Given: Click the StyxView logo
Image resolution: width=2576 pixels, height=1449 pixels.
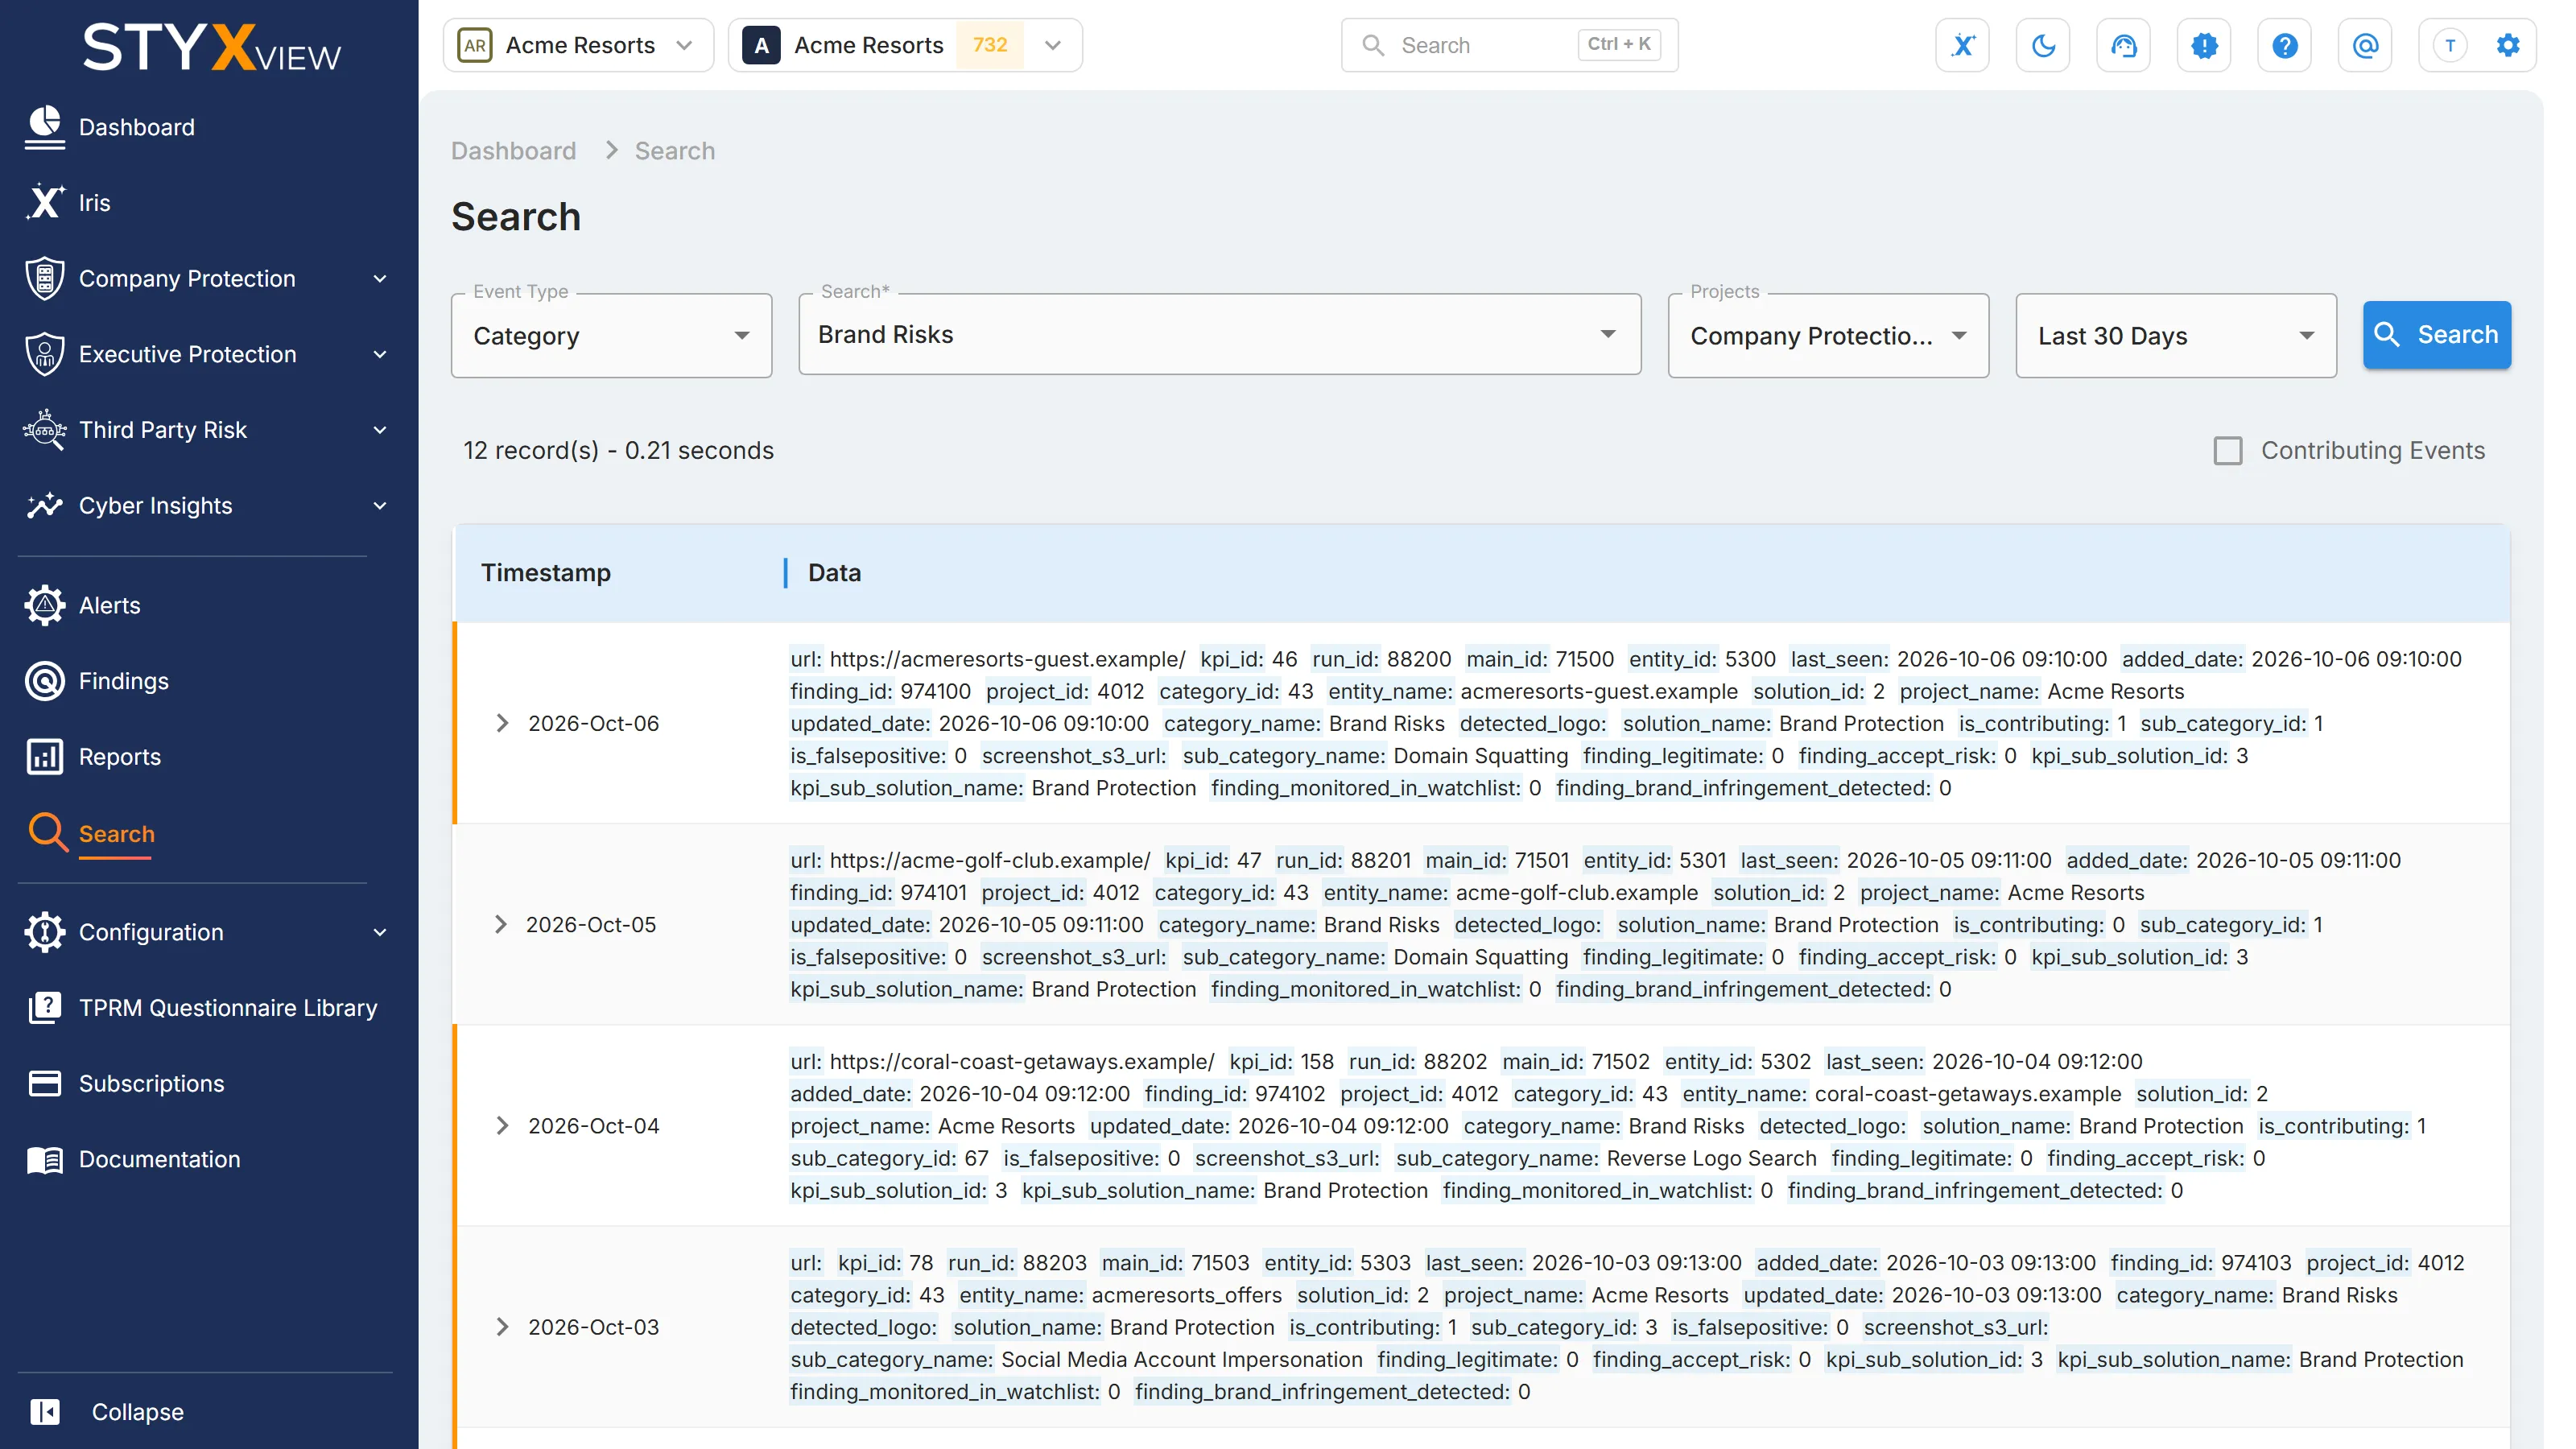Looking at the screenshot, I should [x=211, y=47].
